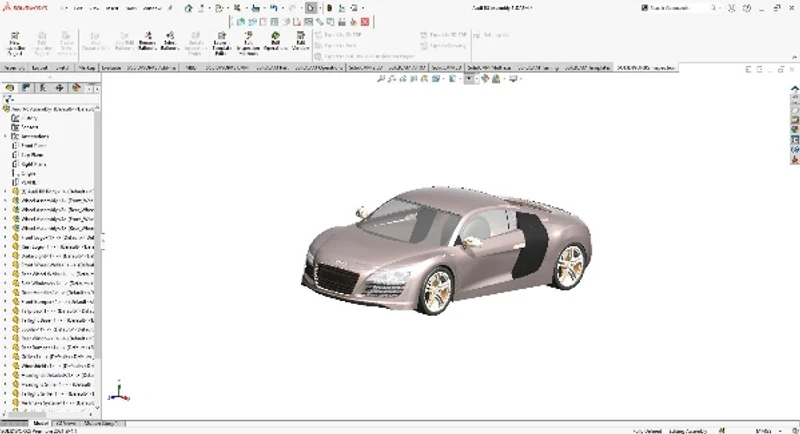Select the Front Plane tree item
This screenshot has width=800, height=434.
(33, 145)
